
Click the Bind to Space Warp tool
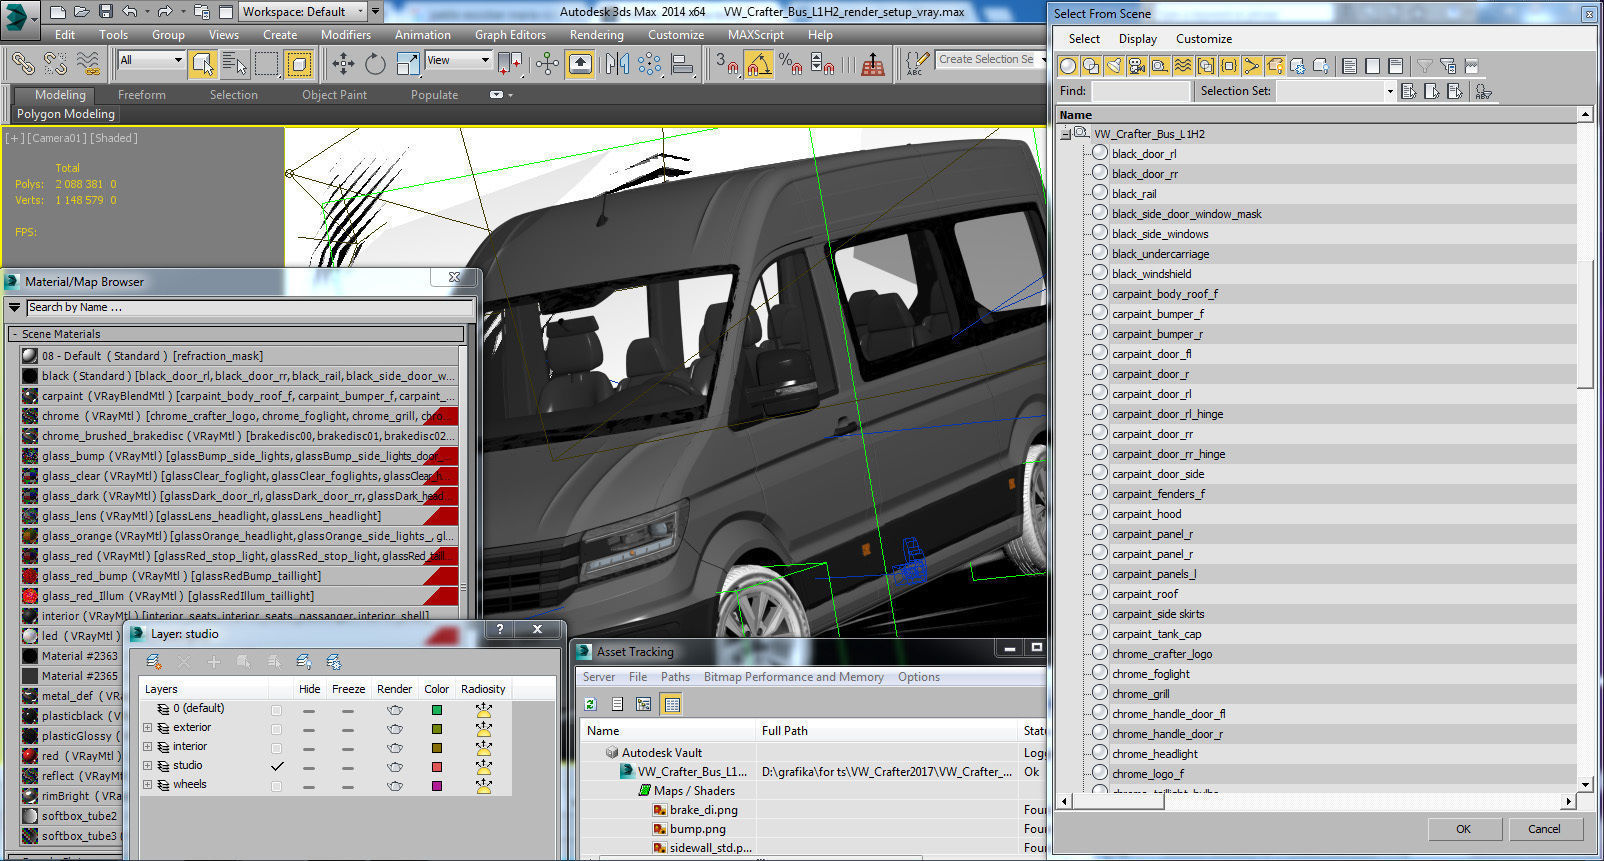pyautogui.click(x=88, y=63)
